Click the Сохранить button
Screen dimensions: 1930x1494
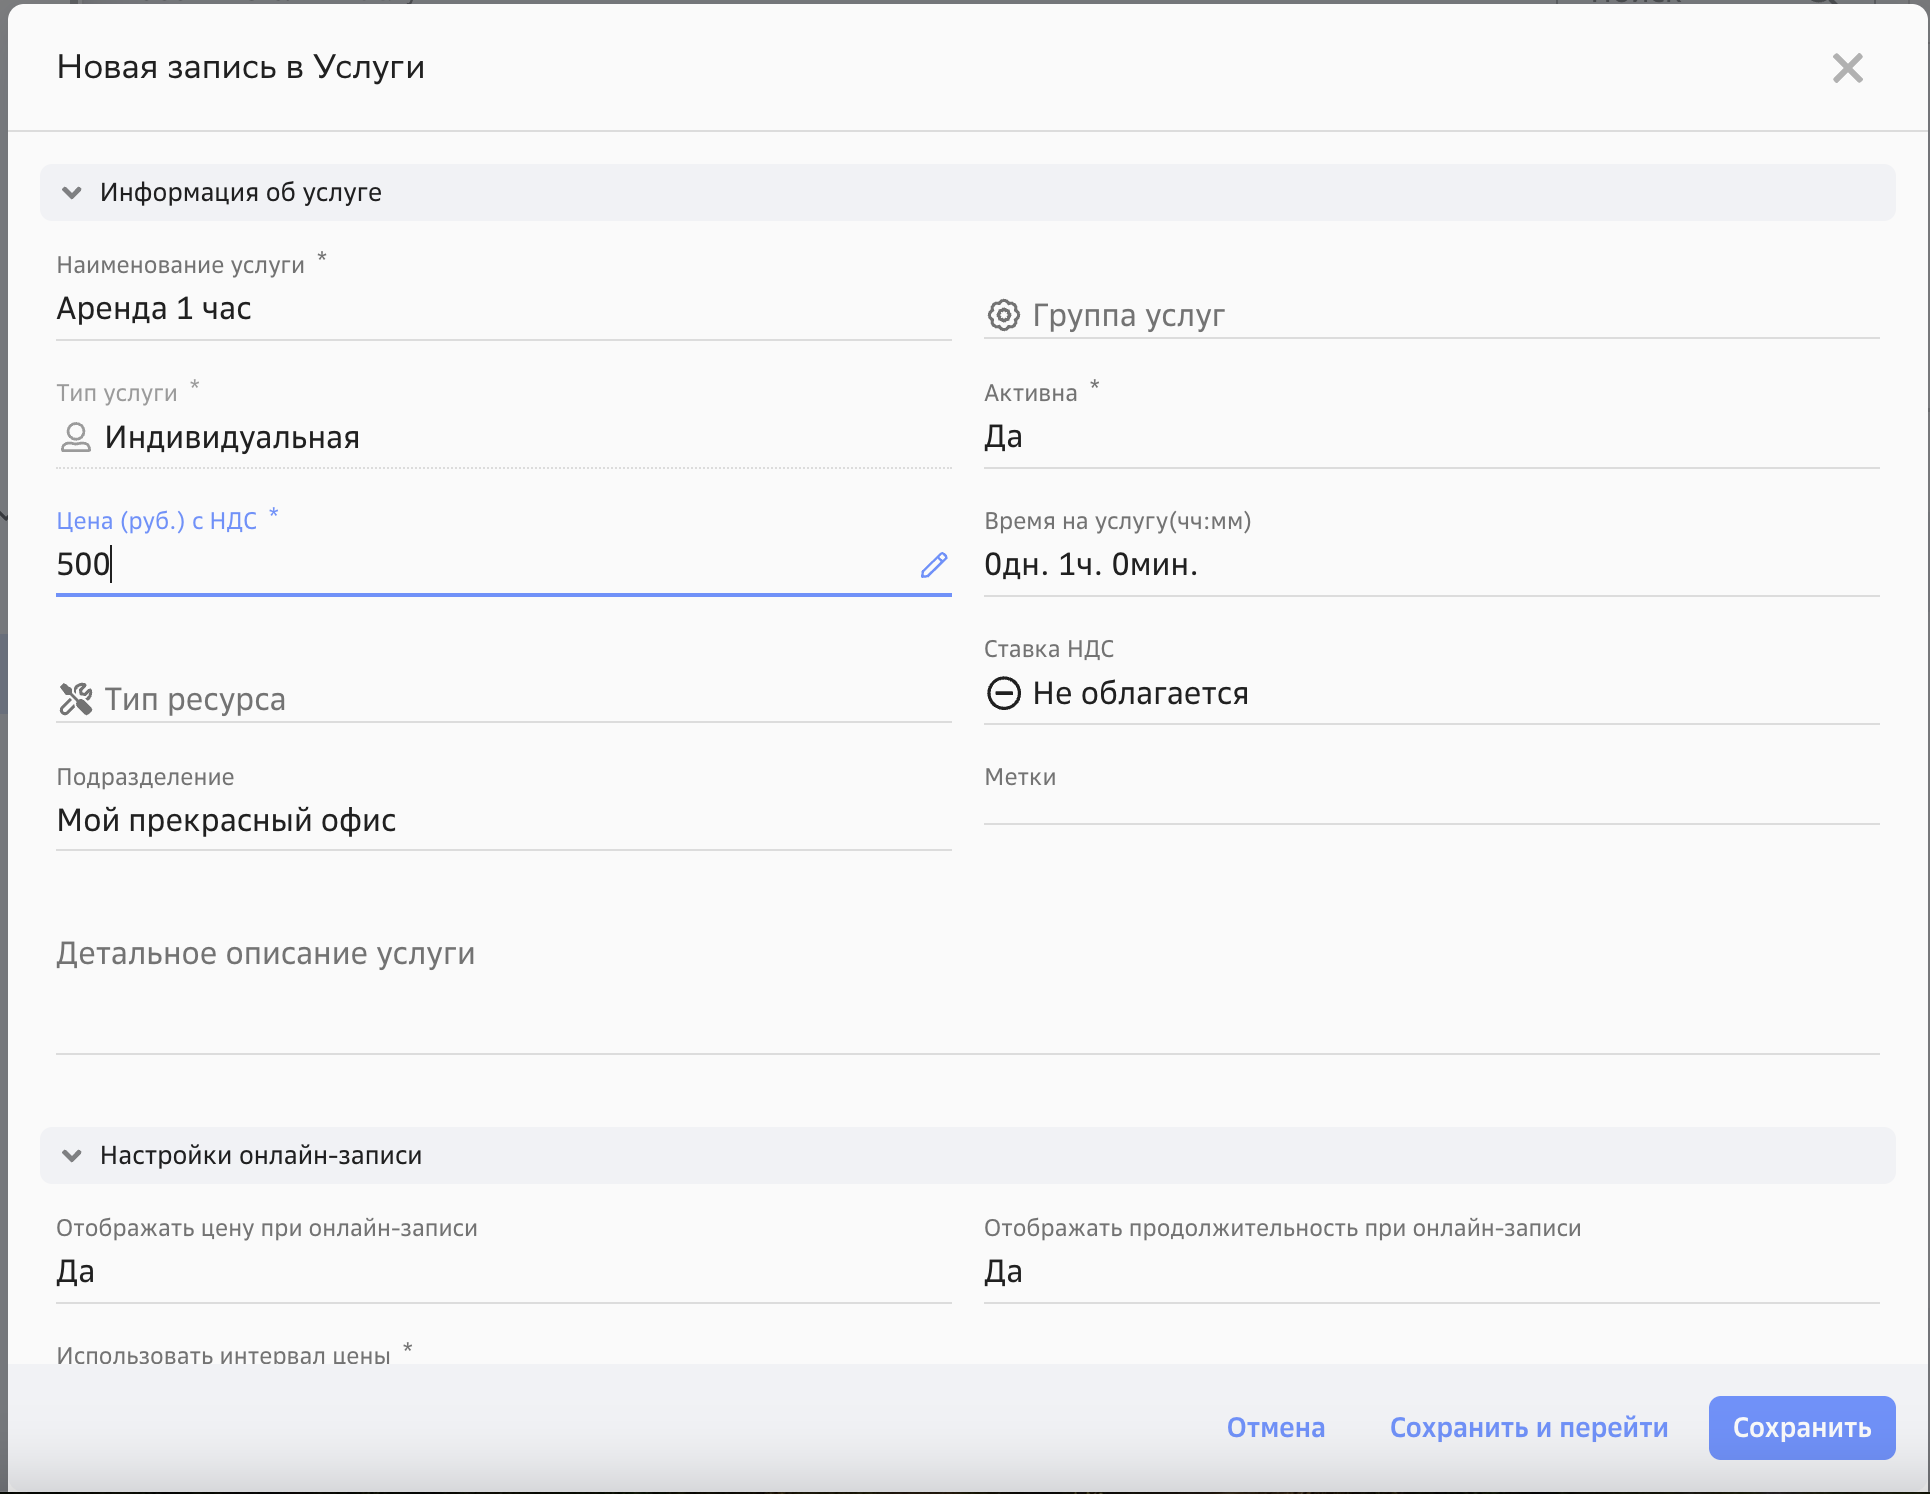[x=1801, y=1427]
